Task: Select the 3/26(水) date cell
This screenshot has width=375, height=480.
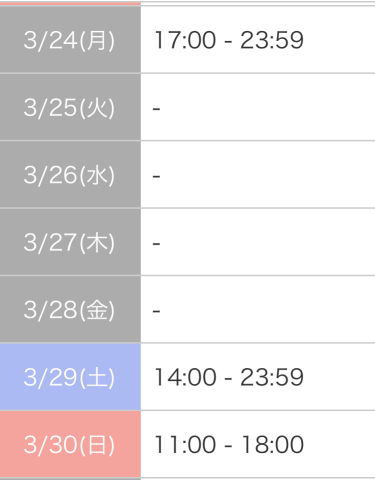Action: click(70, 175)
